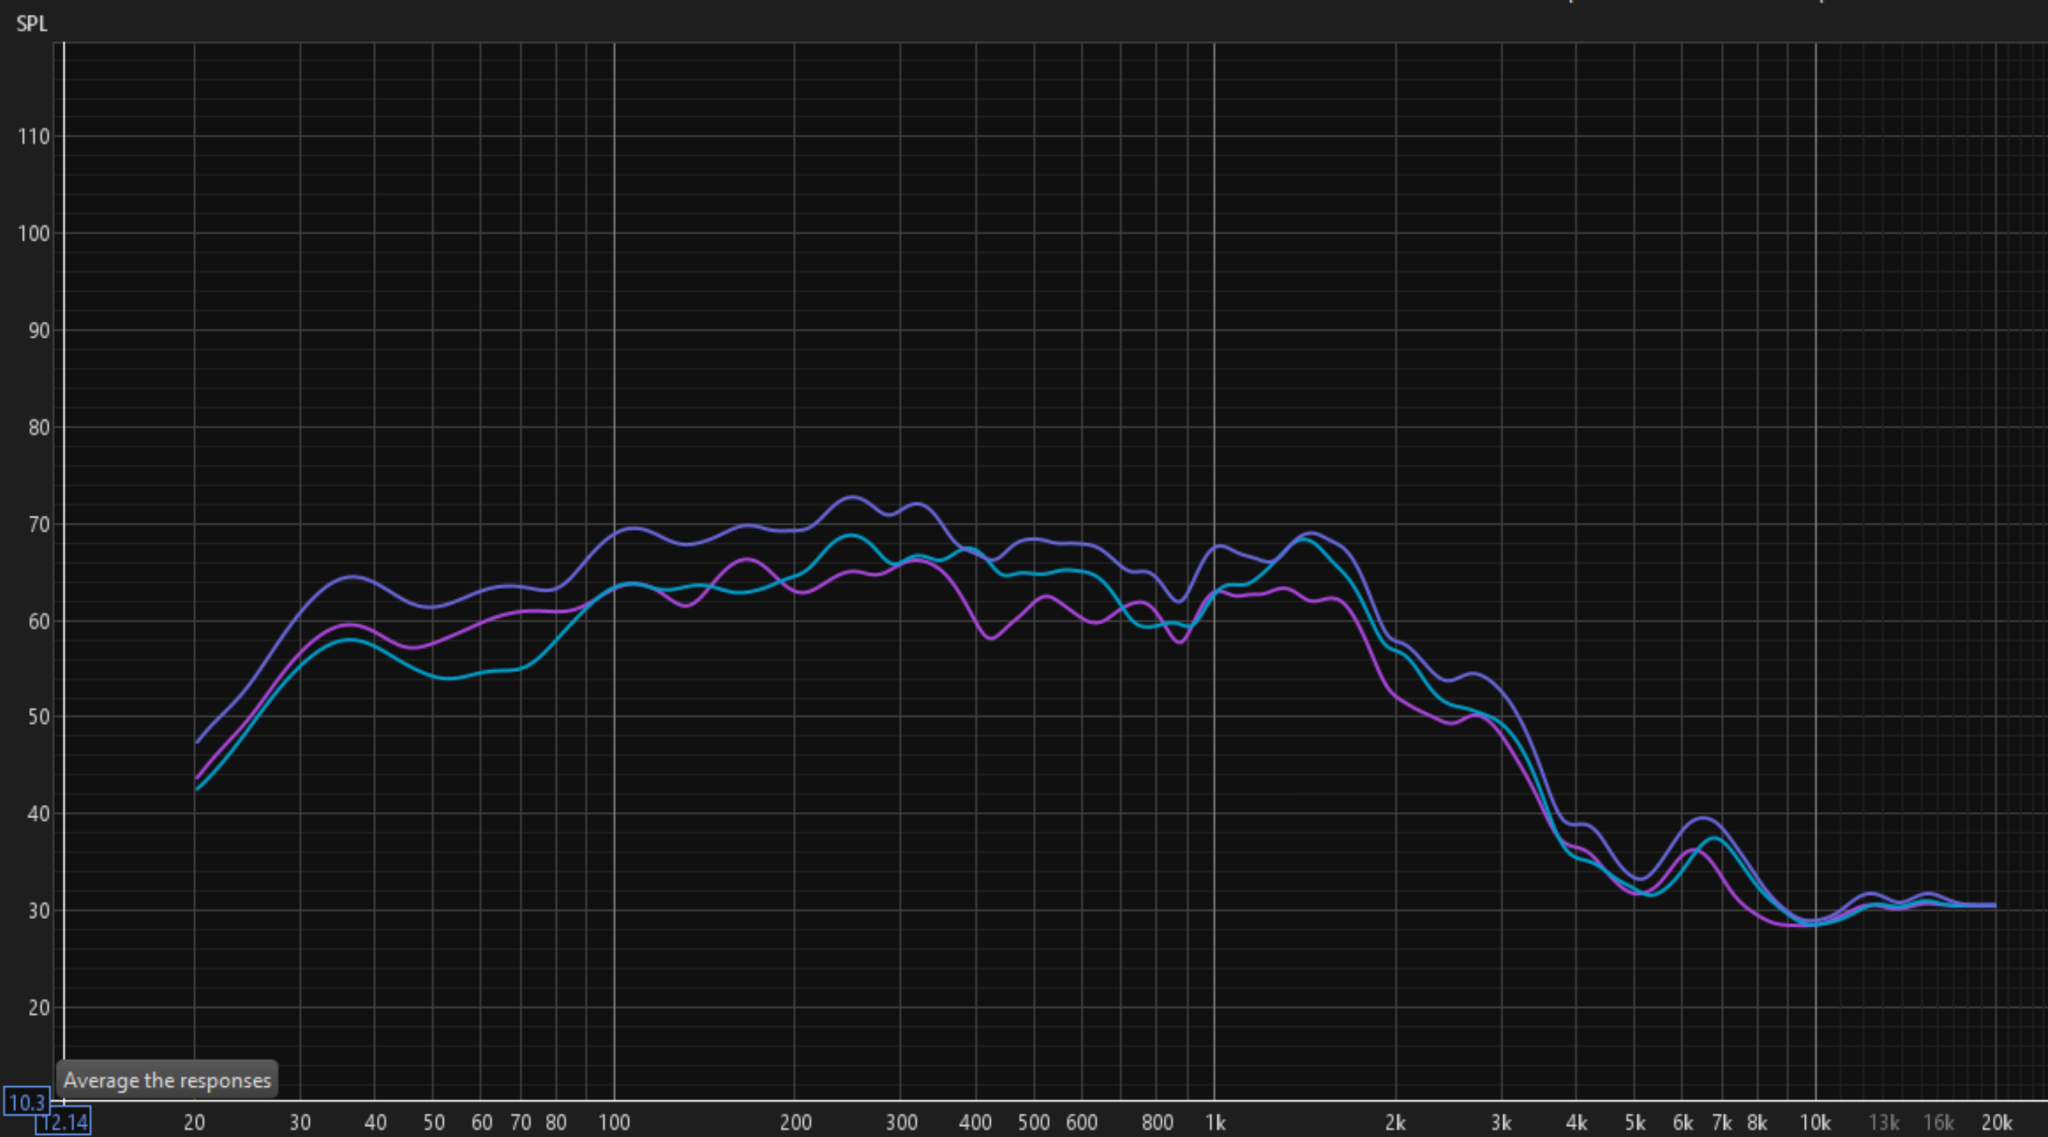Image resolution: width=2048 pixels, height=1137 pixels.
Task: Click the SPL axis title label
Action: (x=32, y=23)
